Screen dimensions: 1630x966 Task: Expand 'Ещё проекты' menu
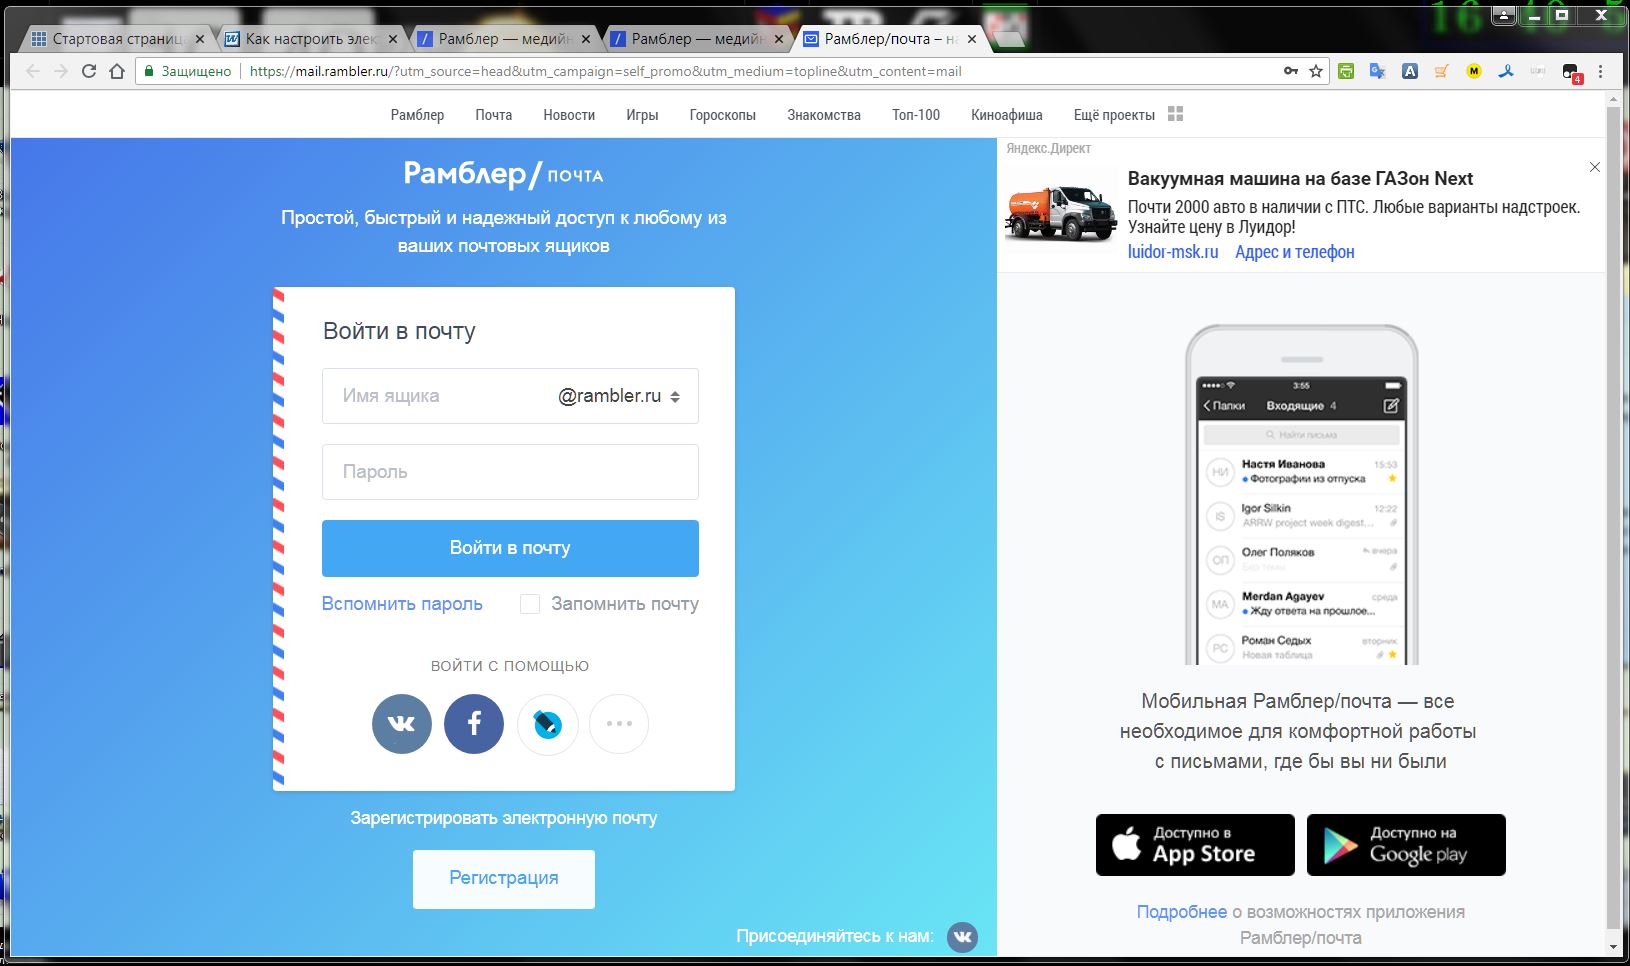click(x=1114, y=115)
